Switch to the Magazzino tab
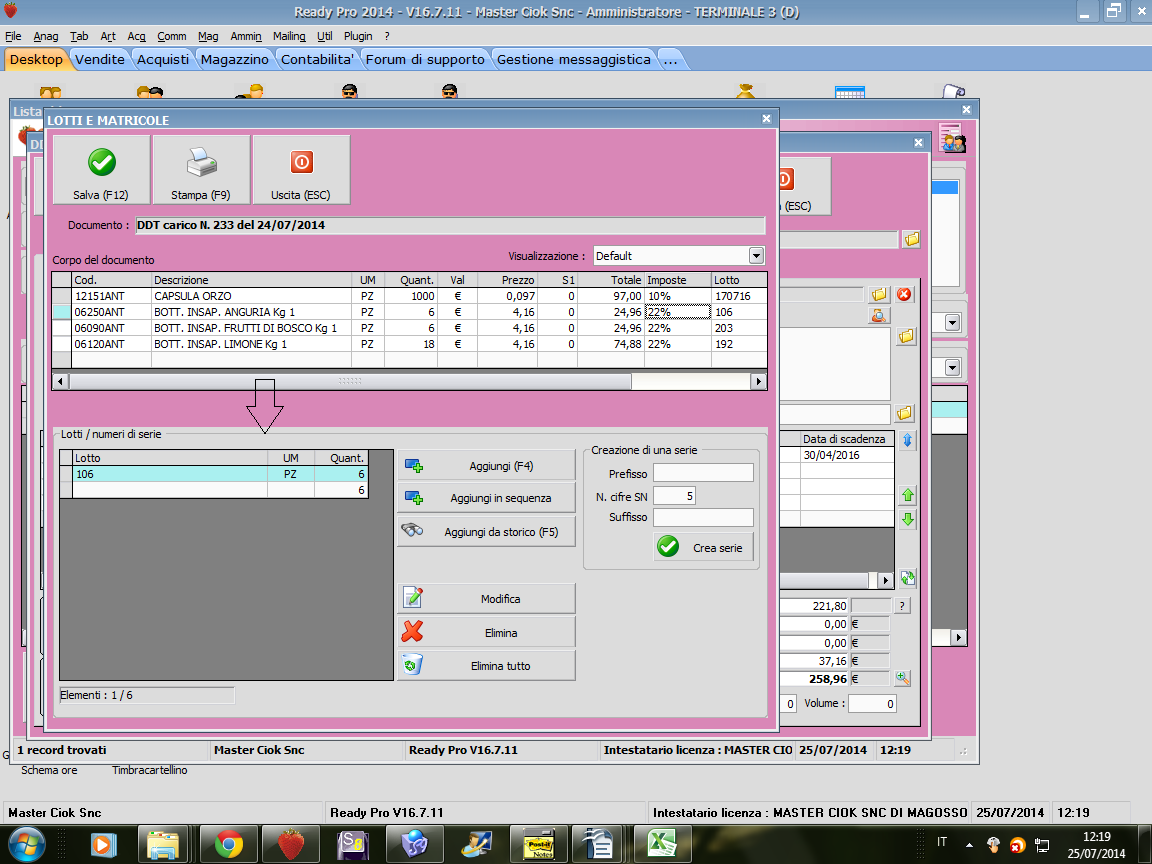Screen dimensions: 1152x864 pos(234,60)
